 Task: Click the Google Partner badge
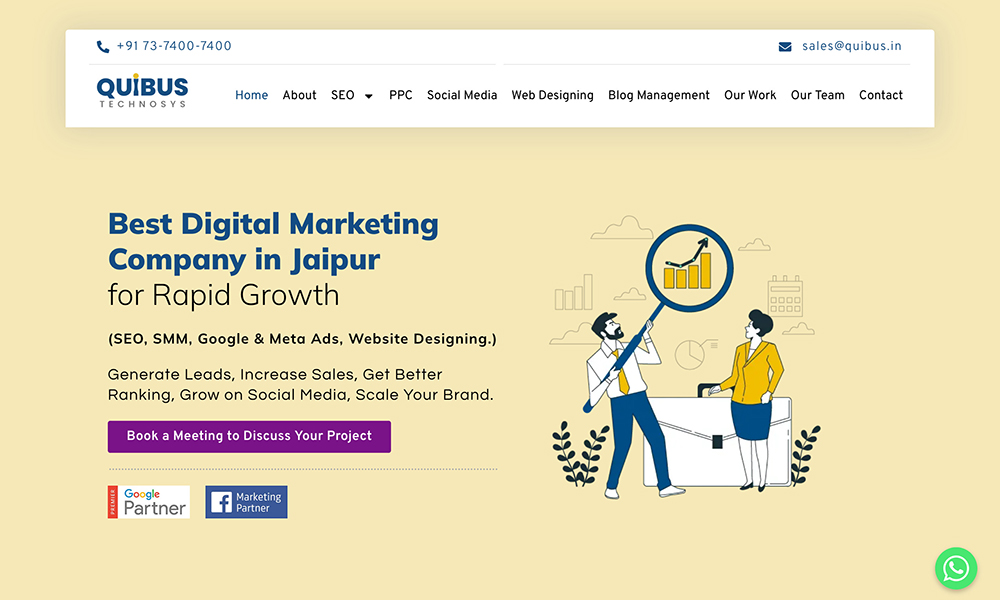(149, 502)
